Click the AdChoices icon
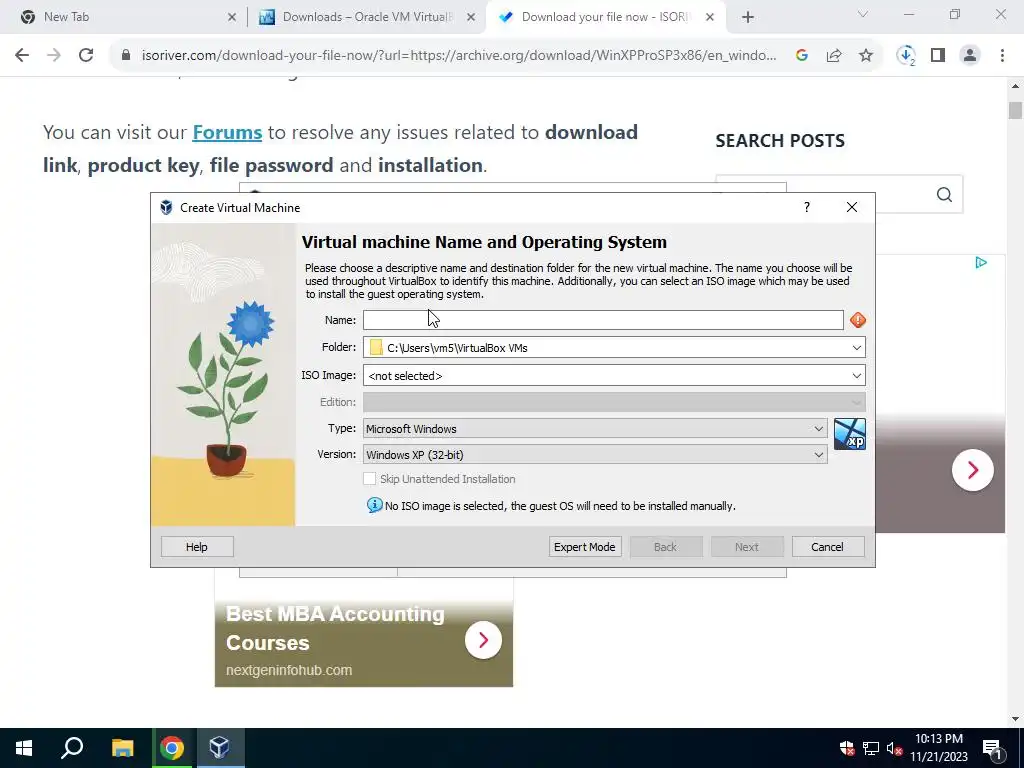The height and width of the screenshot is (768, 1024). 981,263
